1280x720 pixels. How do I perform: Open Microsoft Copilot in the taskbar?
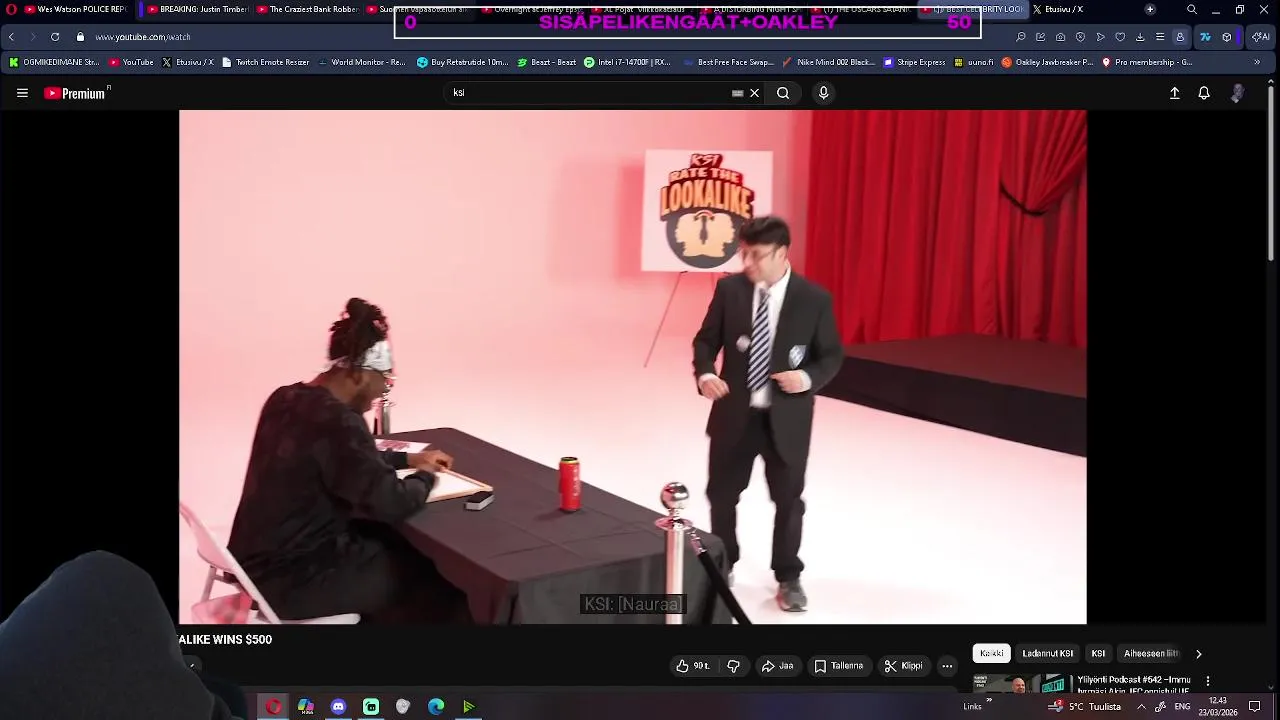click(x=306, y=707)
